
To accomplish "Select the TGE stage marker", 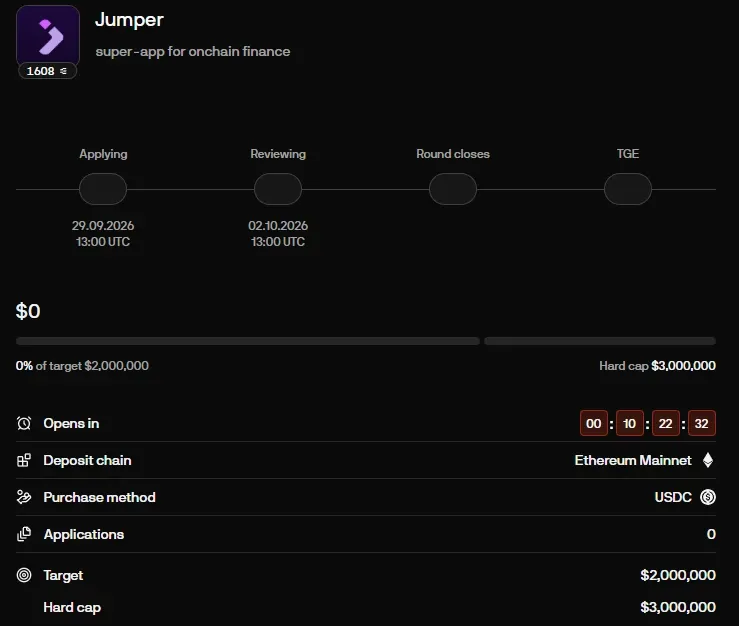I will [628, 189].
